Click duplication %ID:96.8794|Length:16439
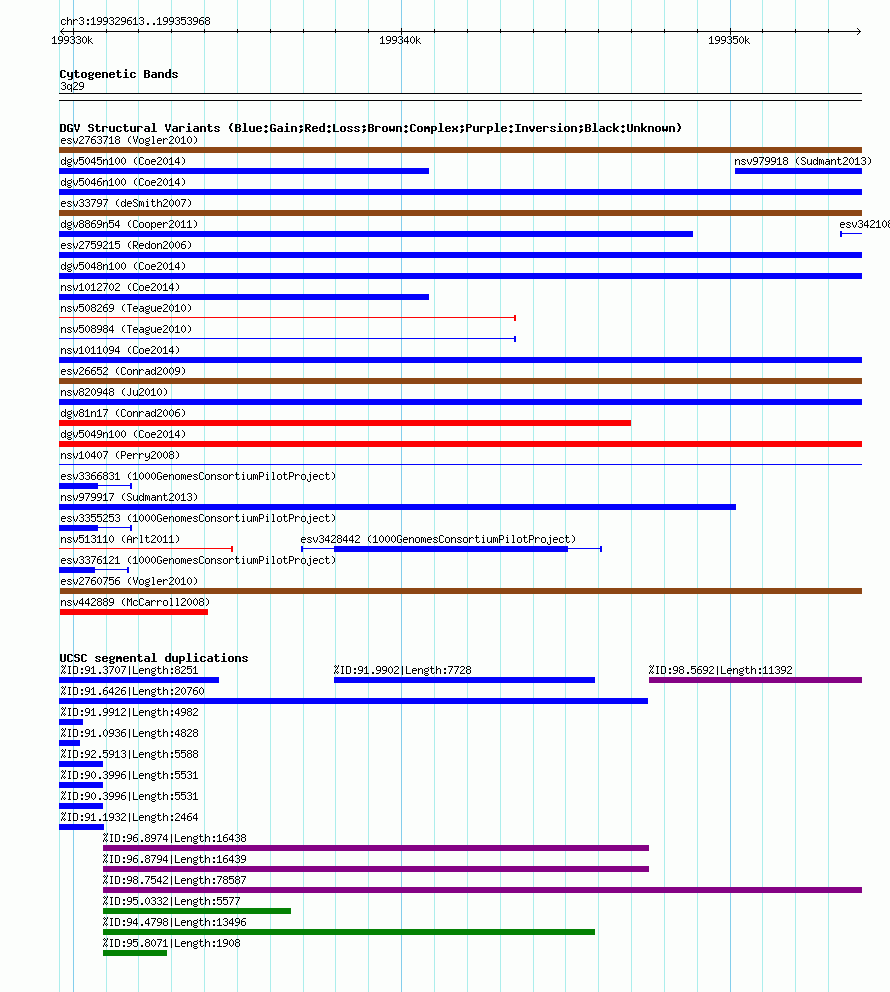This screenshot has width=890, height=992. [x=175, y=859]
